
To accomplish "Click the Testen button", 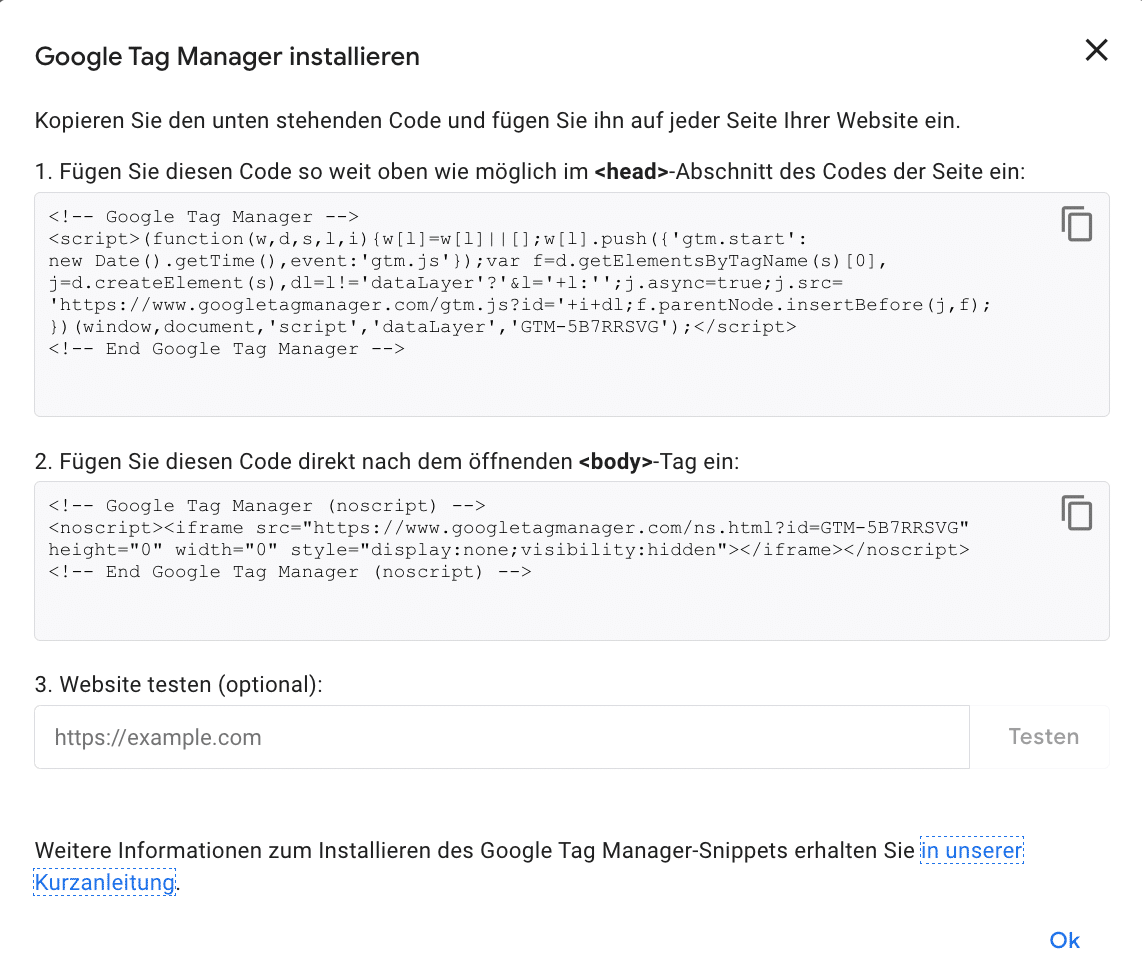I will (1043, 736).
